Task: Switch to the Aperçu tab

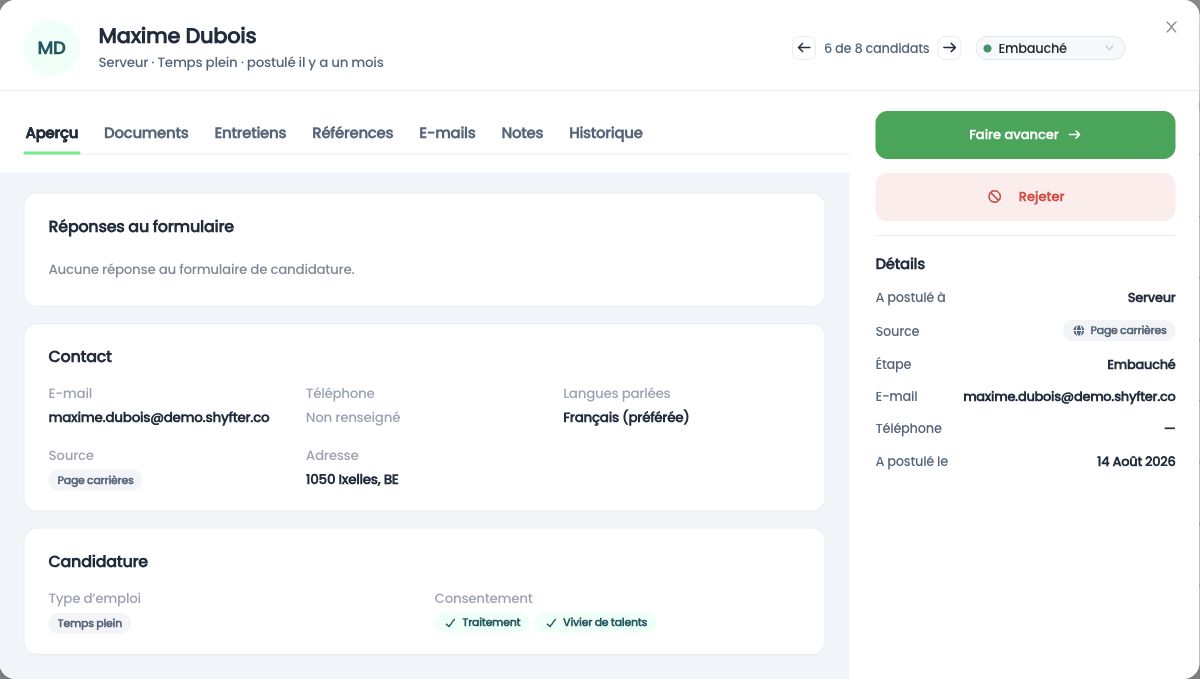Action: point(52,133)
